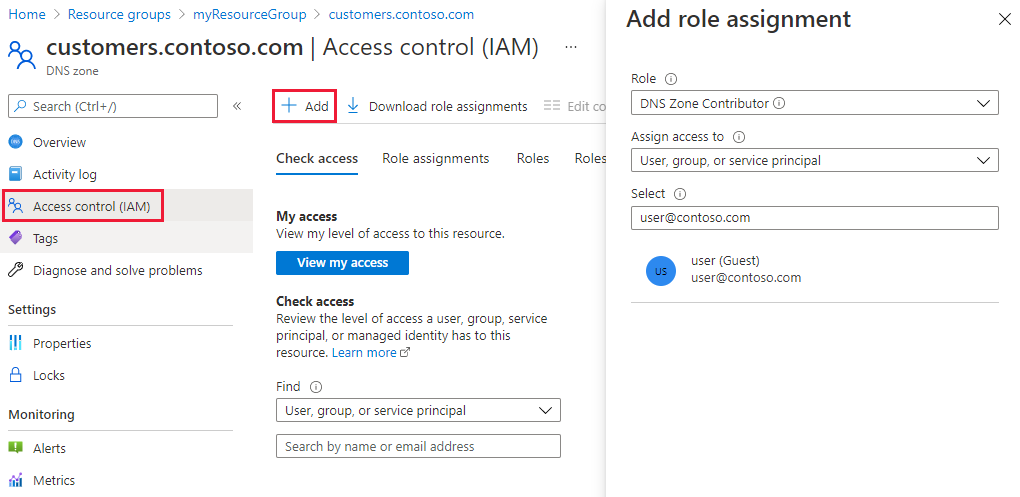Open the Activity log
Viewport: 1020px width, 497px height.
(x=64, y=174)
